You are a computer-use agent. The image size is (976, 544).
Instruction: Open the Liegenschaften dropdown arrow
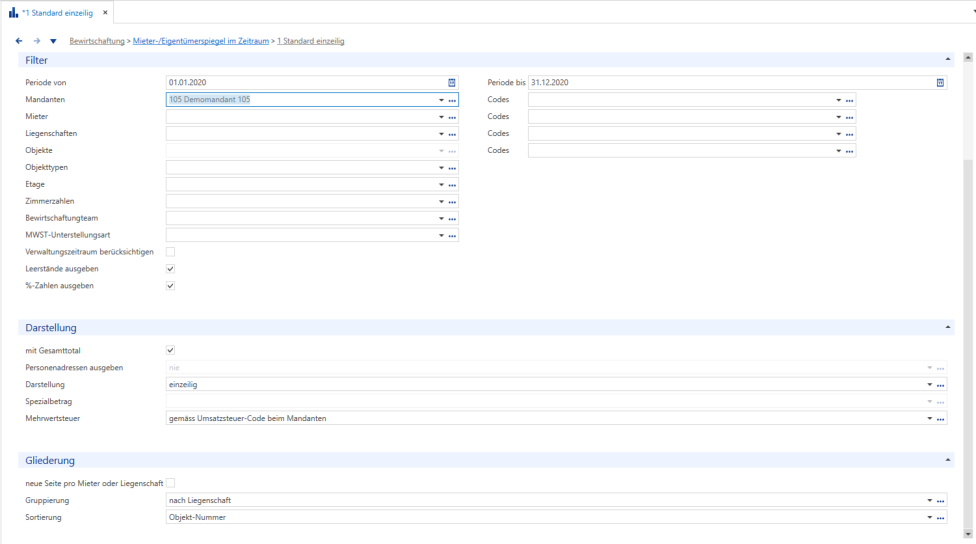(x=441, y=134)
